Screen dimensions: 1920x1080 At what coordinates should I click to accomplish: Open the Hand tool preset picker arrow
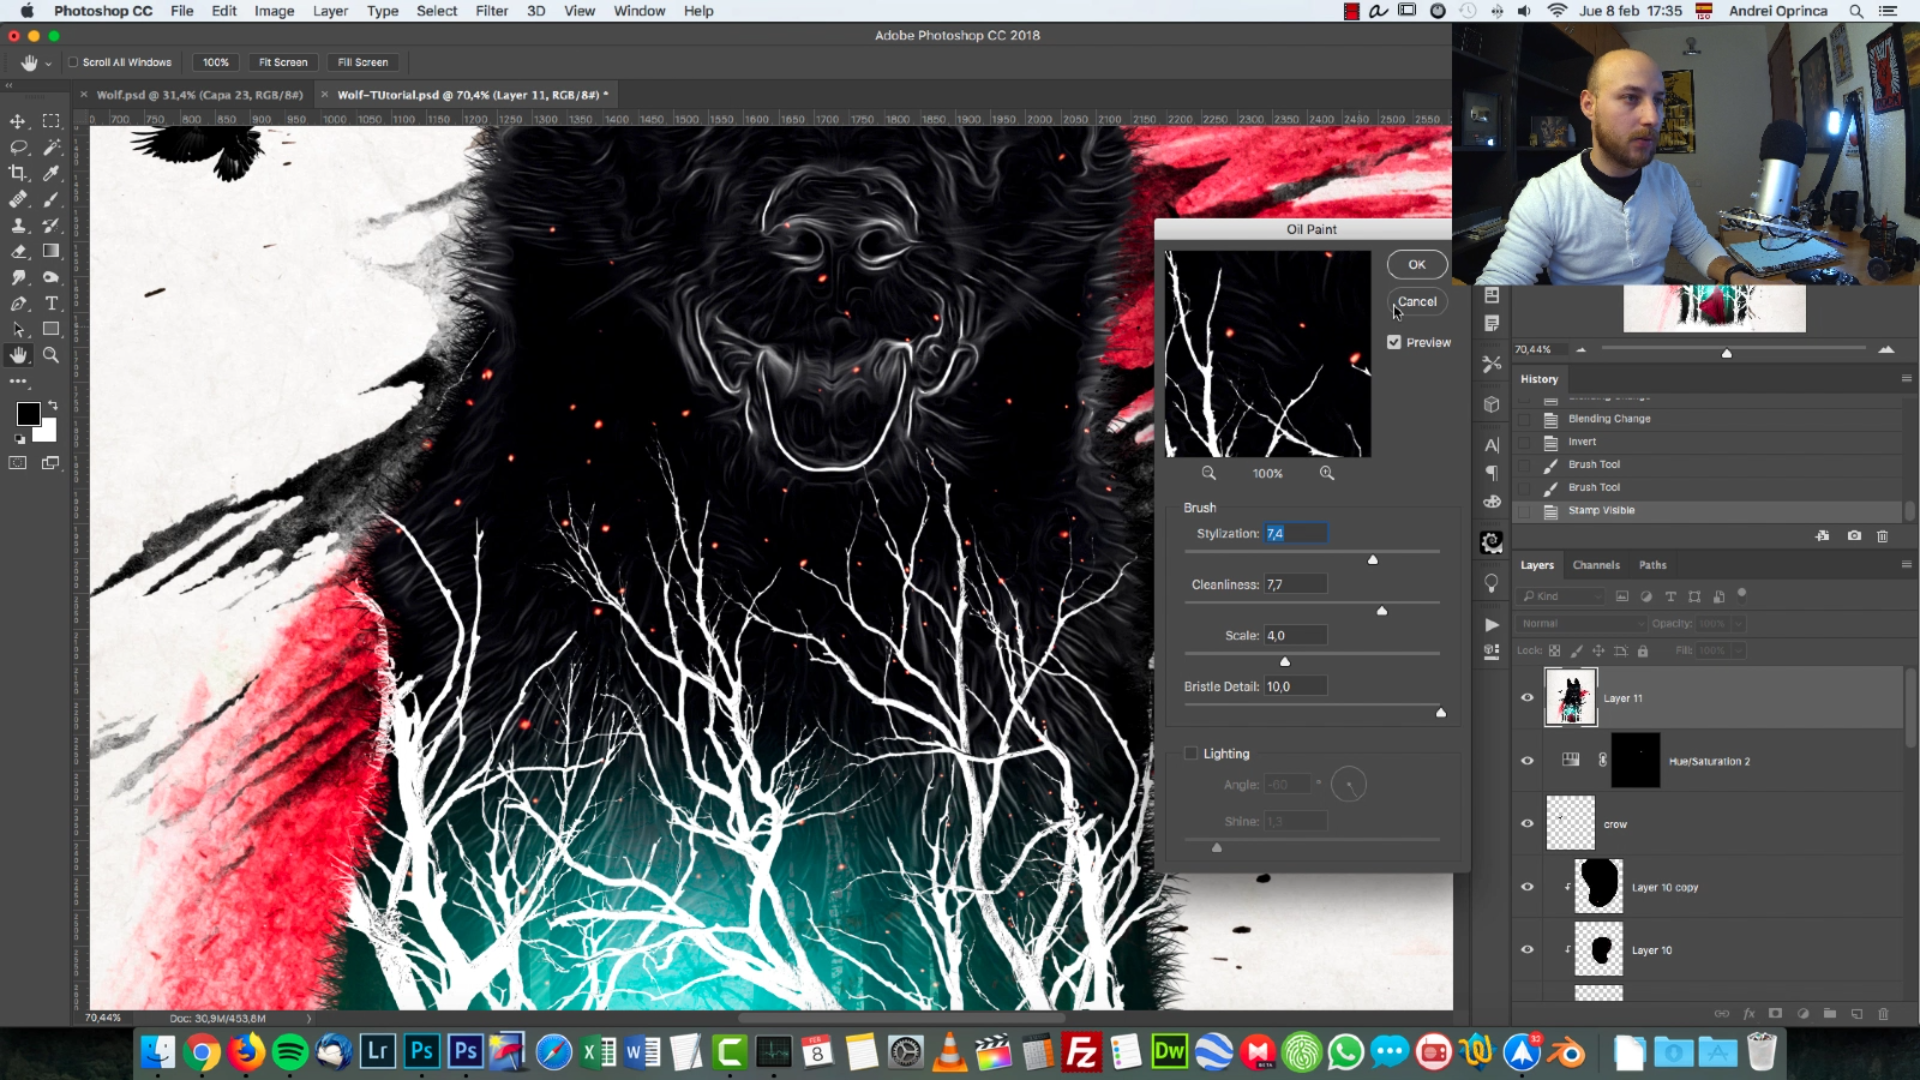pyautogui.click(x=48, y=63)
